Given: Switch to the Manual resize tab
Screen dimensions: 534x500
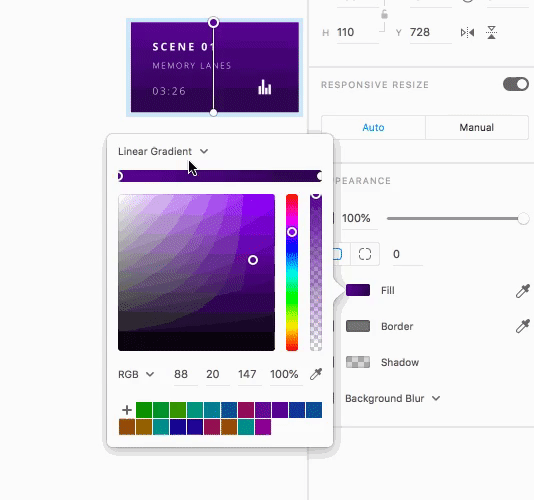Looking at the screenshot, I should click(476, 127).
